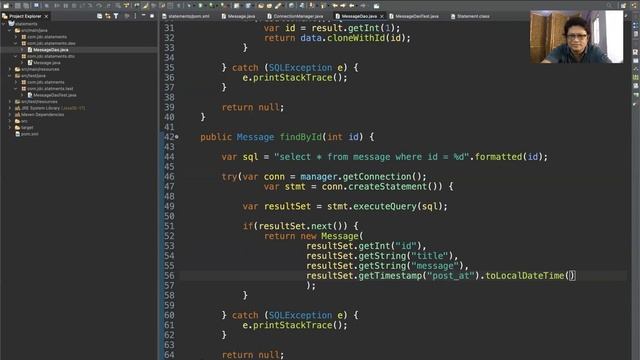The image size is (640, 360).
Task: Select the src folder in Project Explorer
Action: coord(24,121)
